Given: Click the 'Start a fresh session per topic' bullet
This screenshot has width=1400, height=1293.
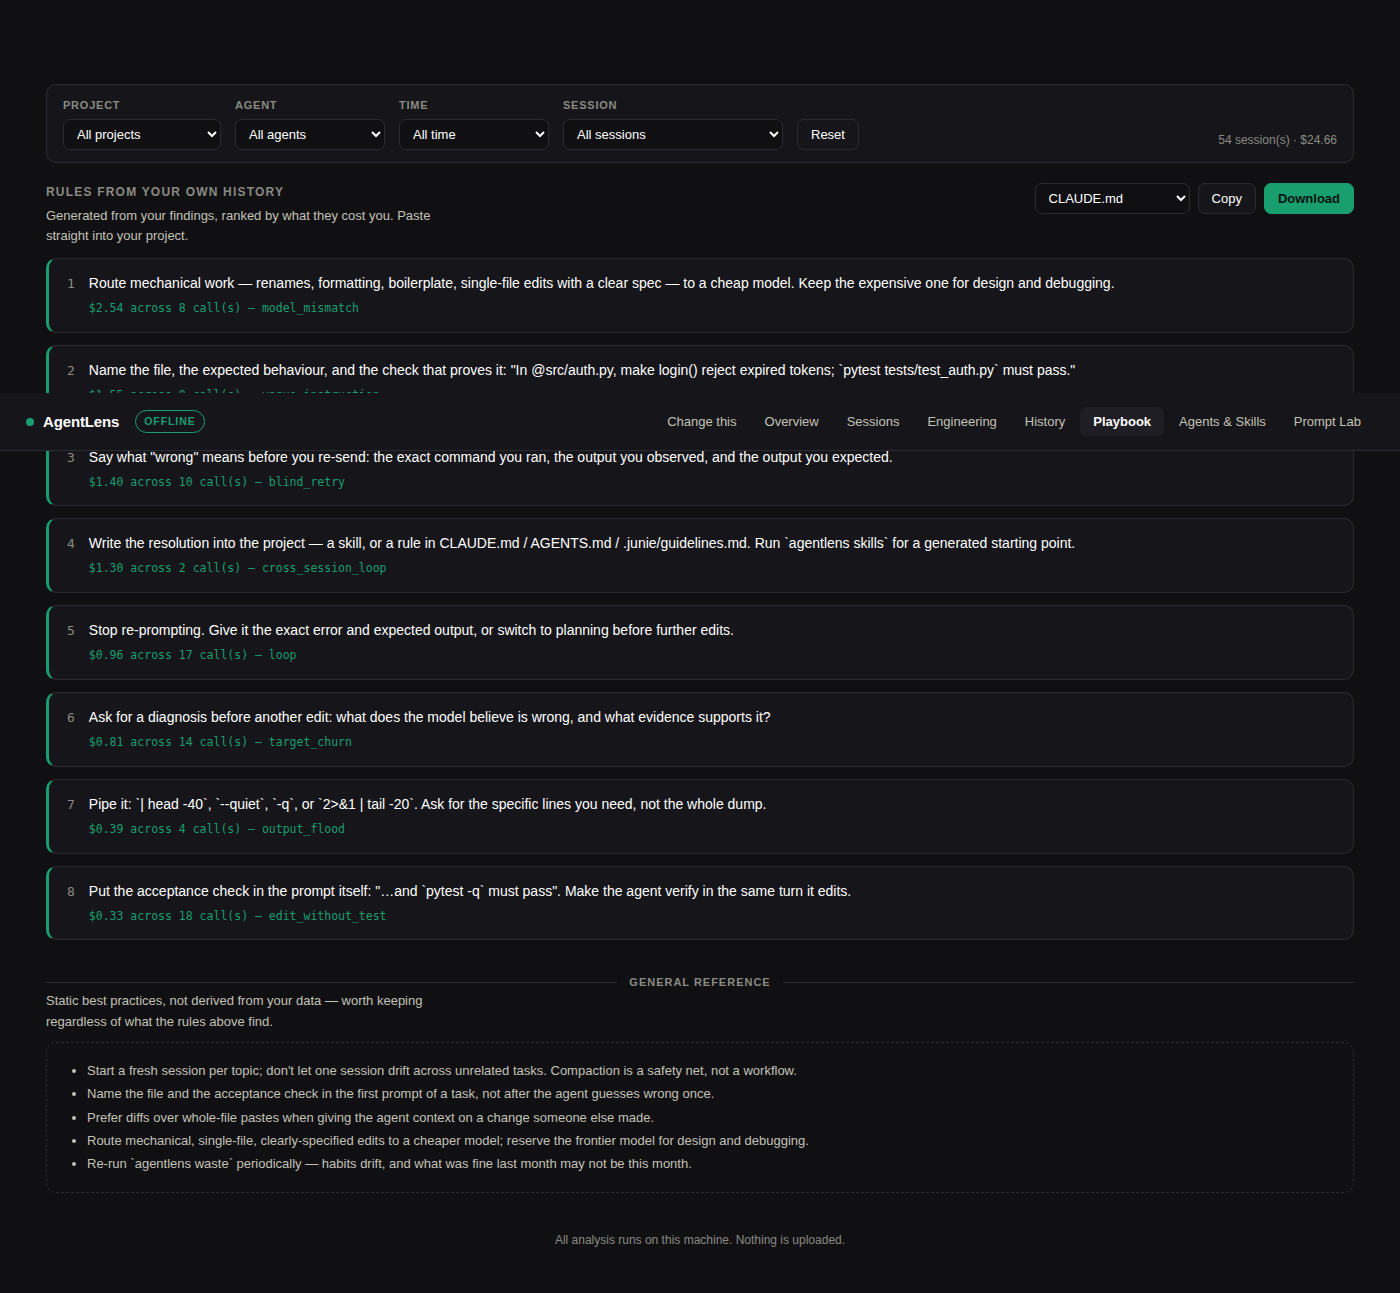Looking at the screenshot, I should pyautogui.click(x=442, y=1071).
